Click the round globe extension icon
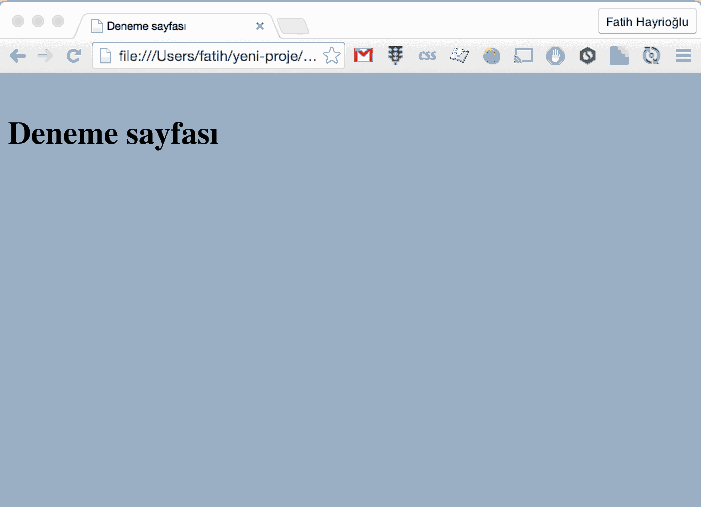701x507 pixels. pos(491,56)
